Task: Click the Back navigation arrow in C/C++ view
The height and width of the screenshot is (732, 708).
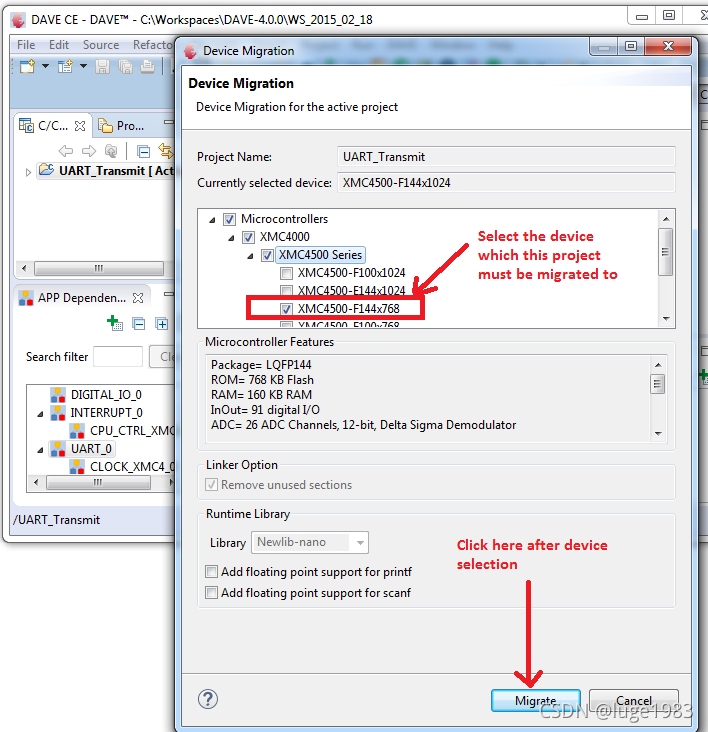Action: [x=66, y=151]
